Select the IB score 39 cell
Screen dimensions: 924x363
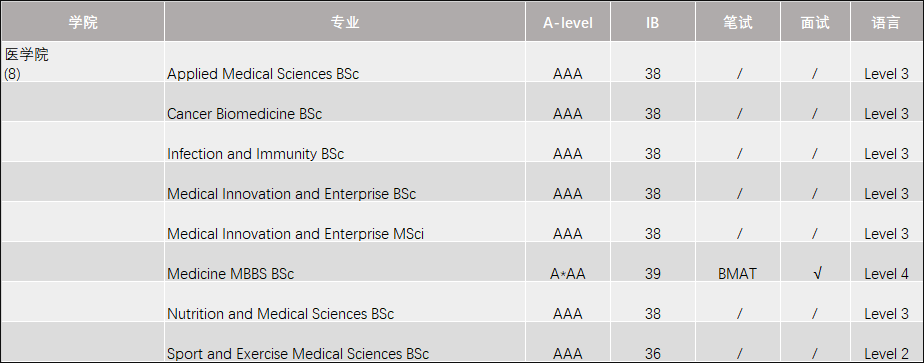[652, 262]
